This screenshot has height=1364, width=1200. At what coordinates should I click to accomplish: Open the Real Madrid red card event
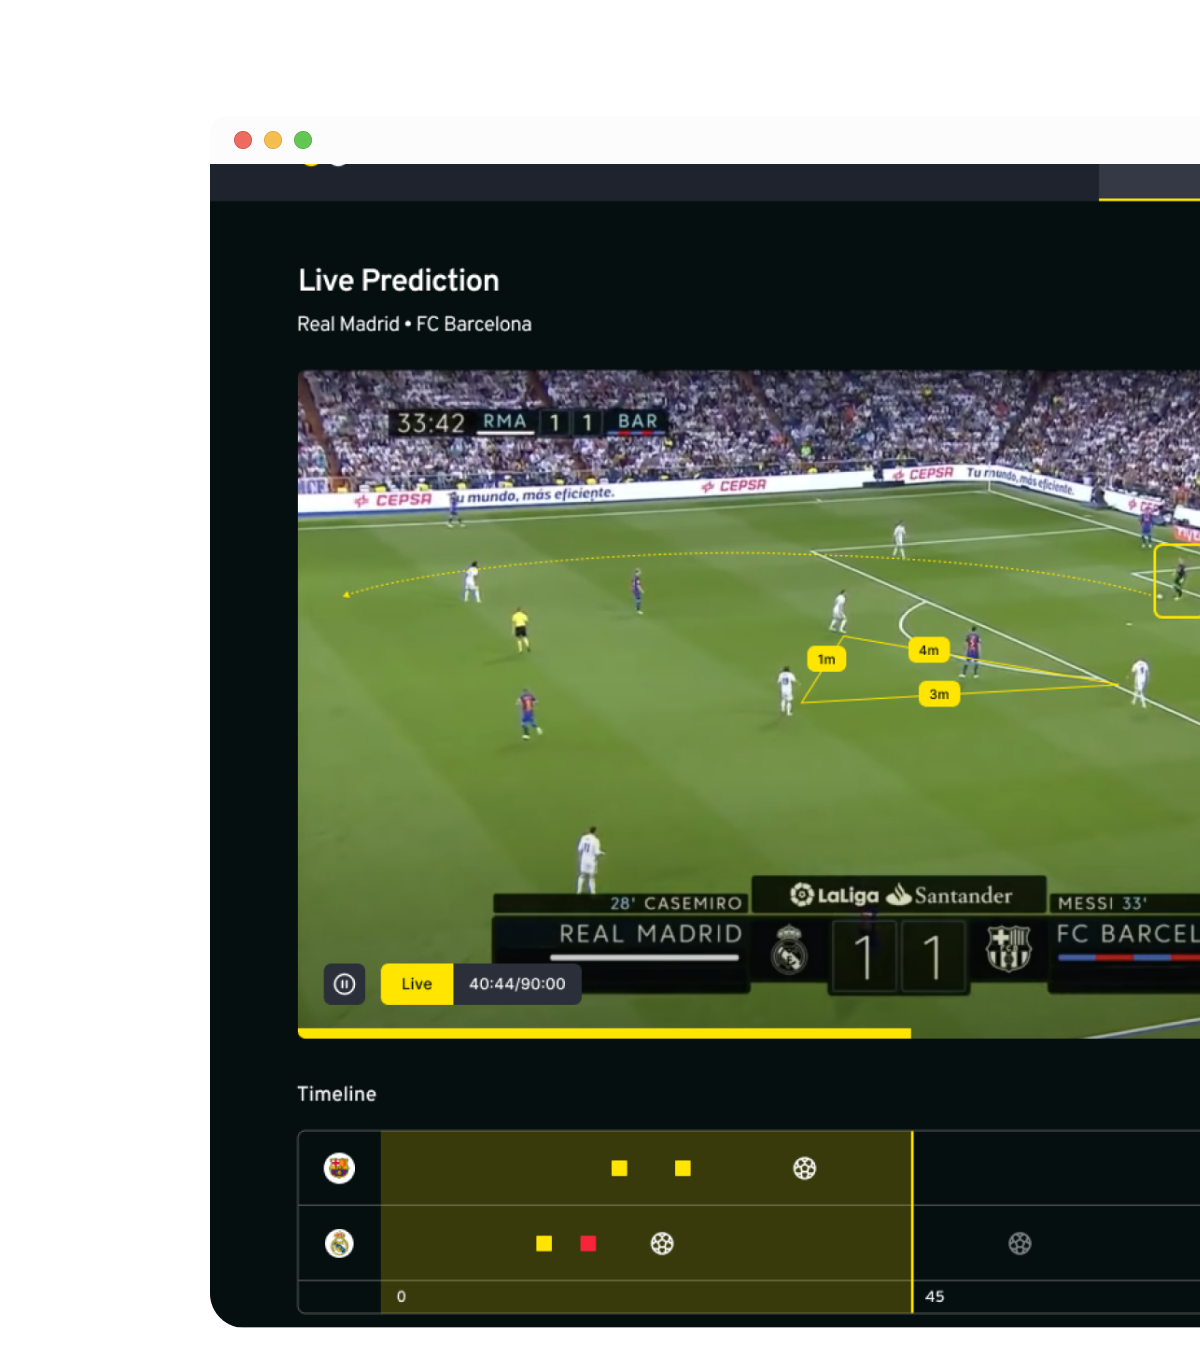[588, 1243]
